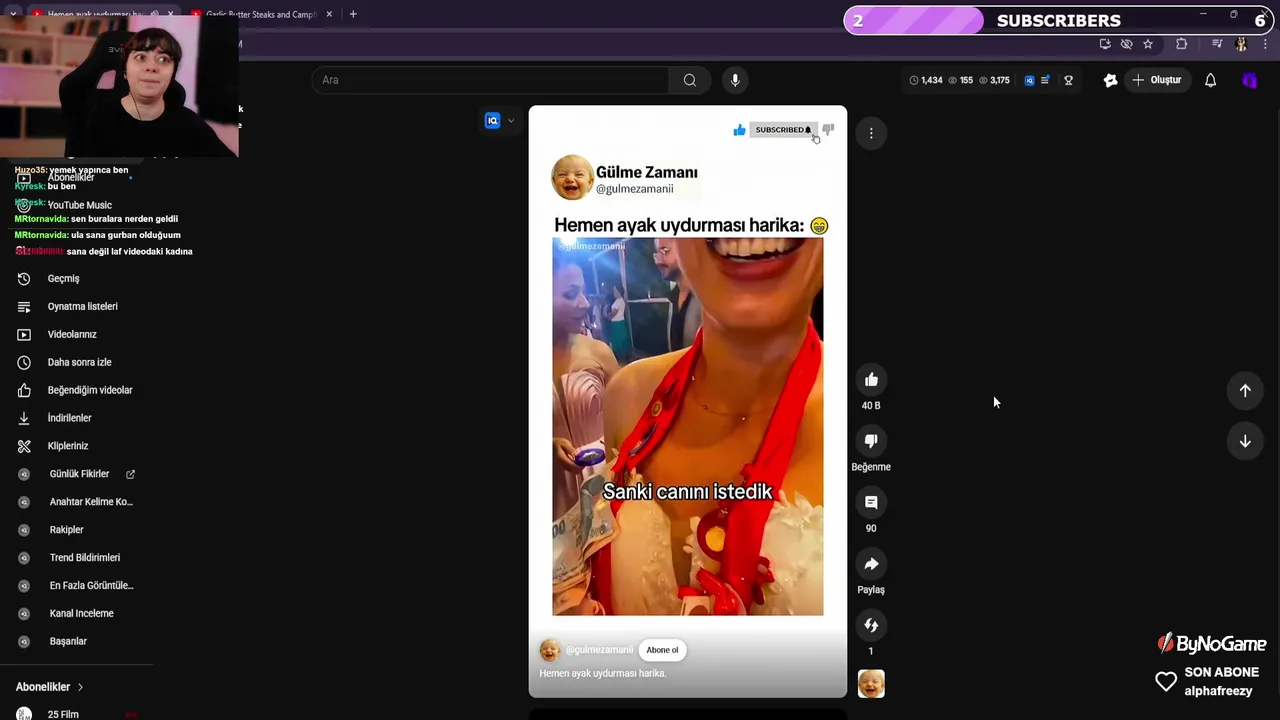The width and height of the screenshot is (1280, 720).
Task: Open Geçmiş history in sidebar
Action: 63,279
